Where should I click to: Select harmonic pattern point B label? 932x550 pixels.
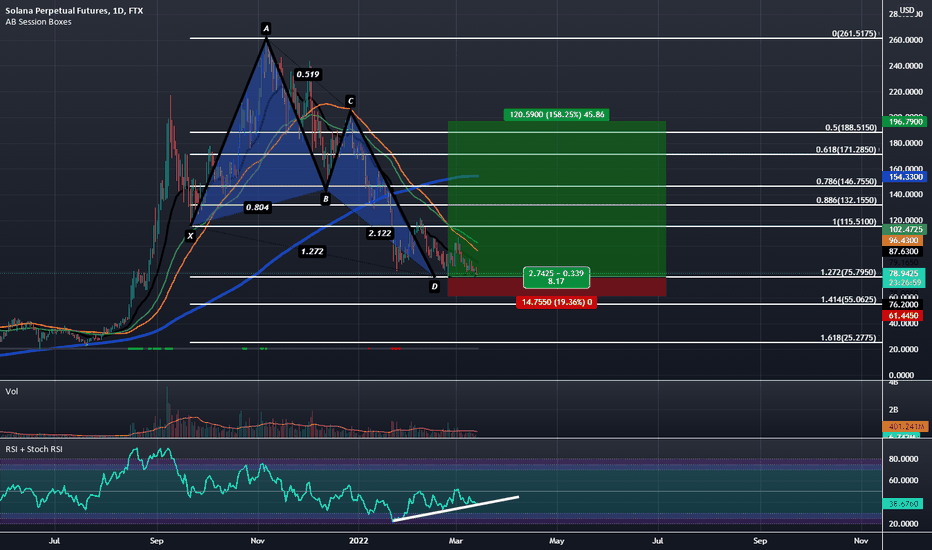[325, 199]
